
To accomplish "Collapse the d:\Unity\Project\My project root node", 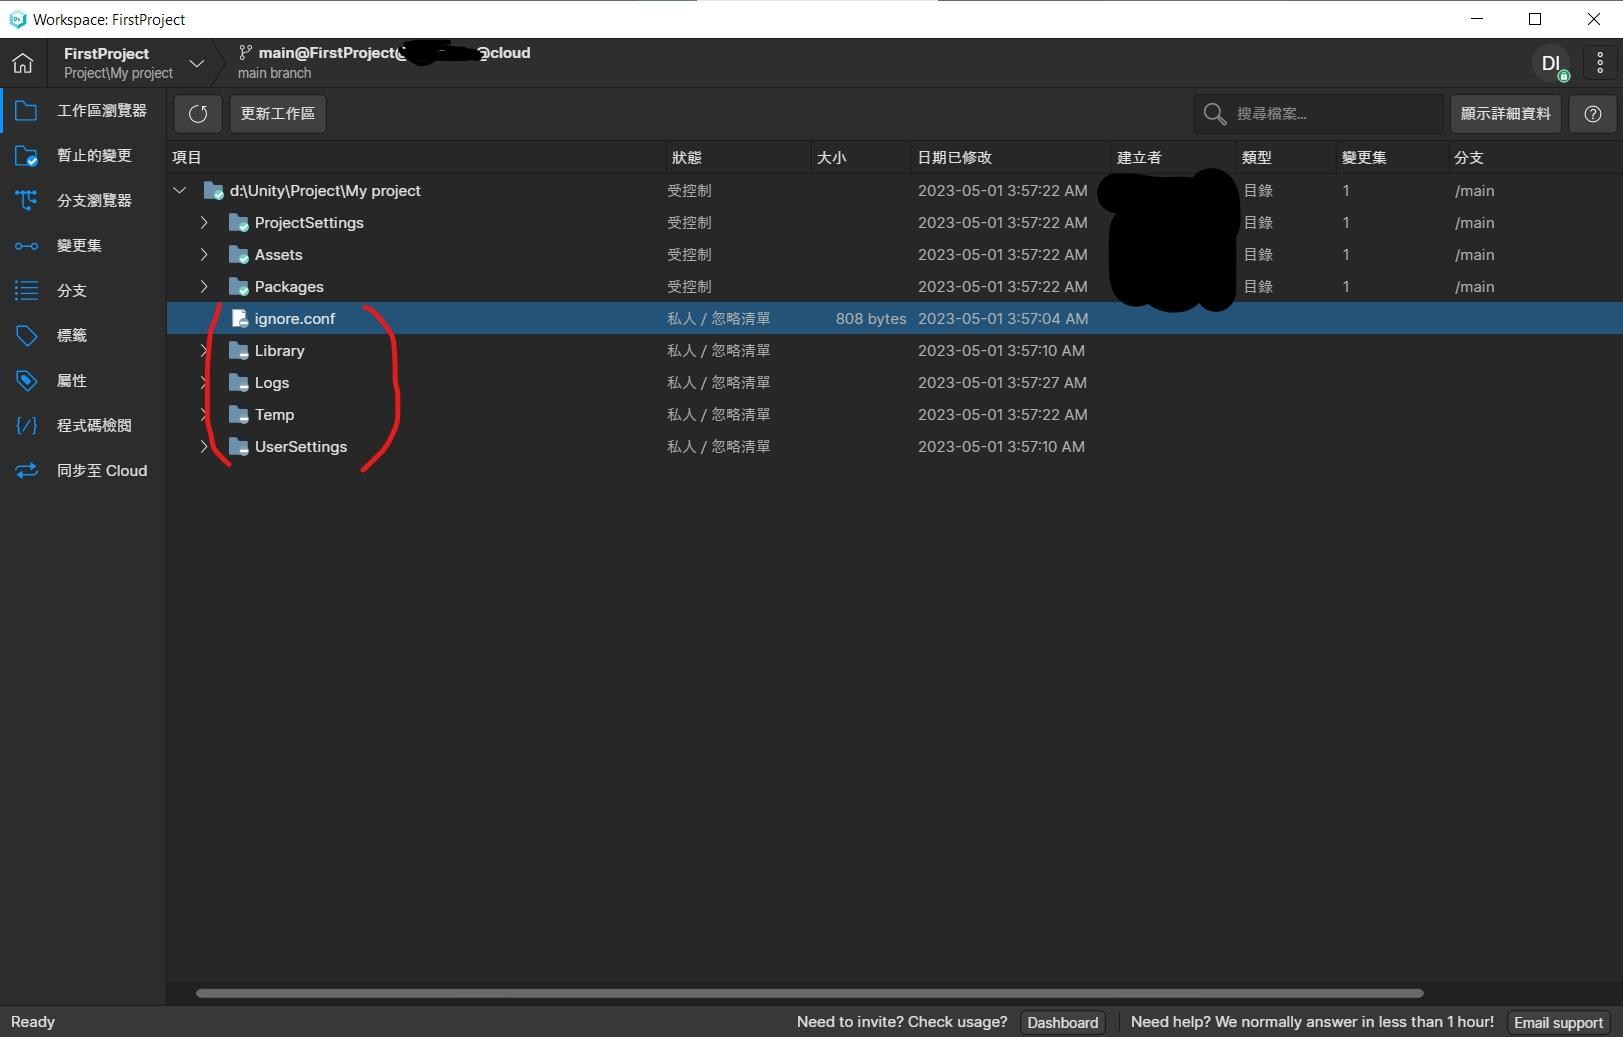I will click(x=179, y=190).
